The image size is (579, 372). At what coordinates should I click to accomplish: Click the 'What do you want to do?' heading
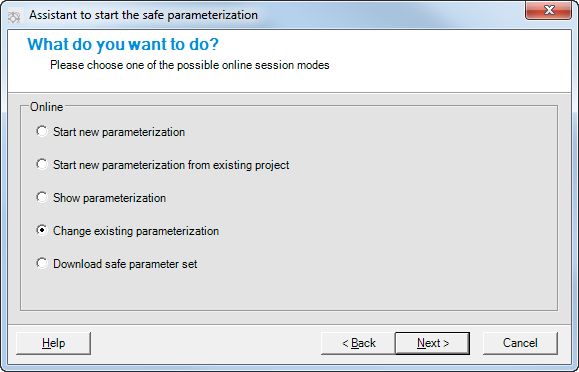click(123, 44)
